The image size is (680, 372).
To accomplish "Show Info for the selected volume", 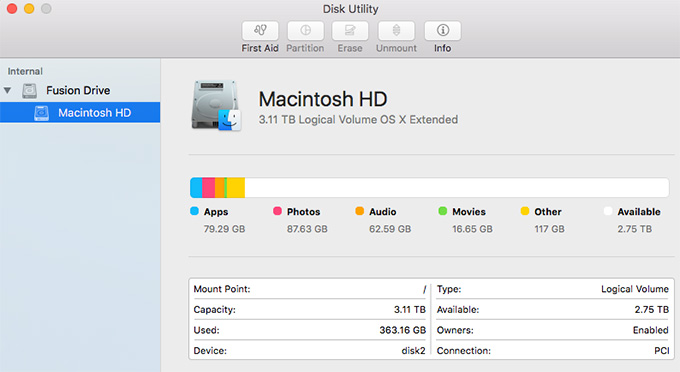I will (442, 30).
